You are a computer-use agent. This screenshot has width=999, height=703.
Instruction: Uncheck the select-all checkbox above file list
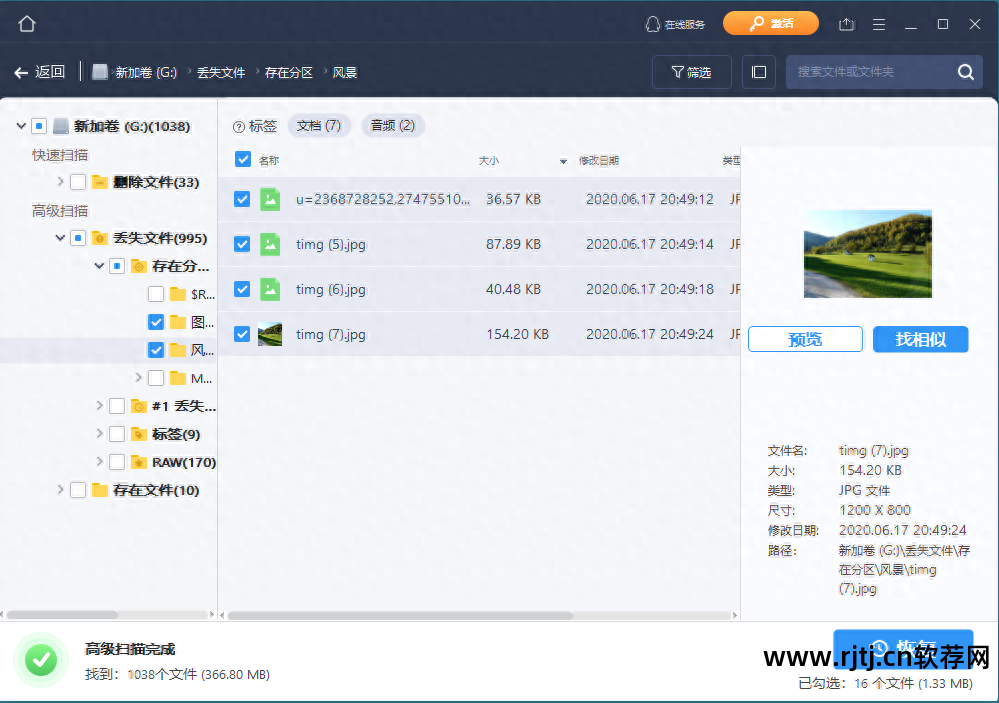tap(241, 159)
